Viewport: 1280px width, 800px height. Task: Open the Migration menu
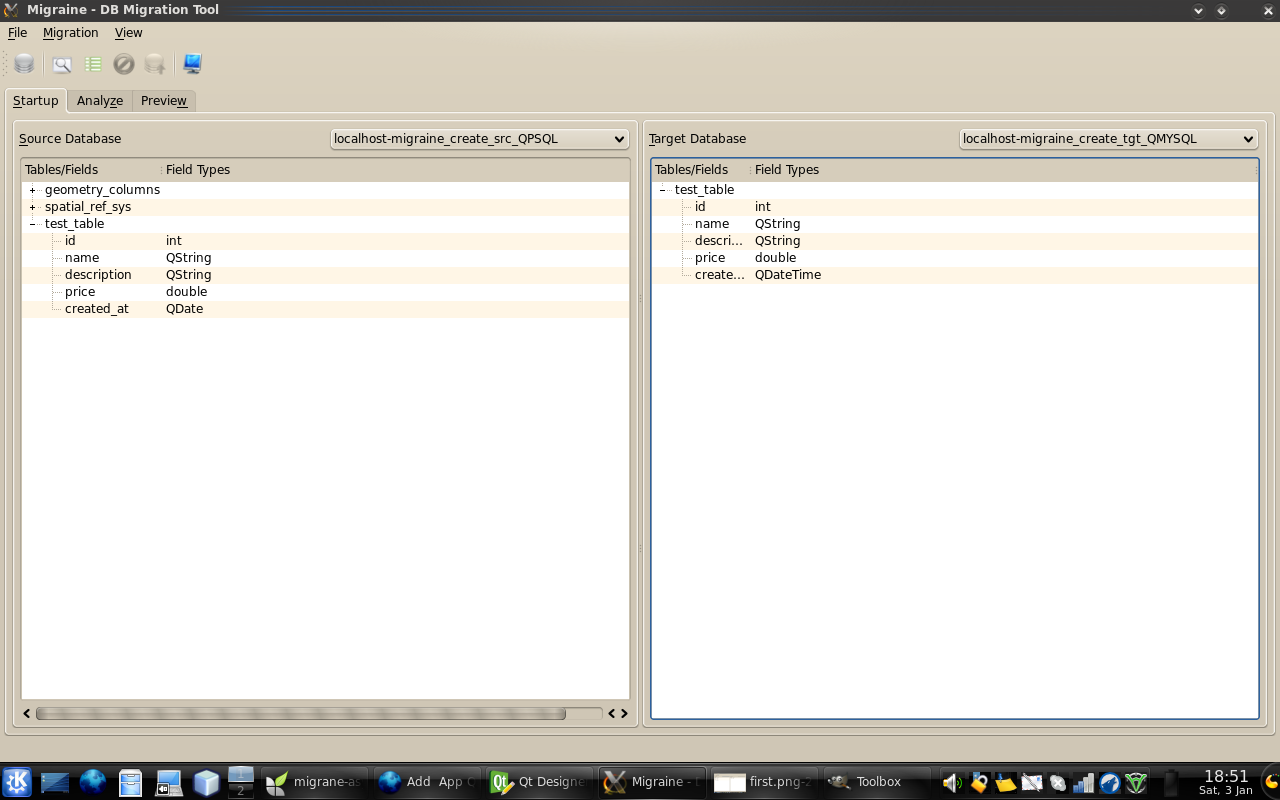[x=71, y=33]
